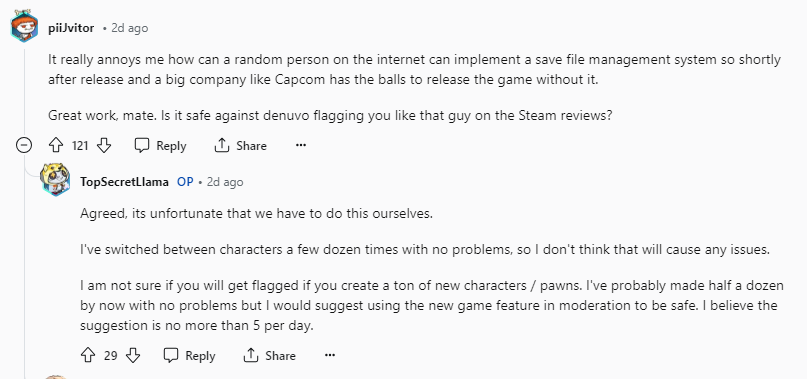Open more options on TopSecretLlama's reply
807x379 pixels.
click(330, 355)
